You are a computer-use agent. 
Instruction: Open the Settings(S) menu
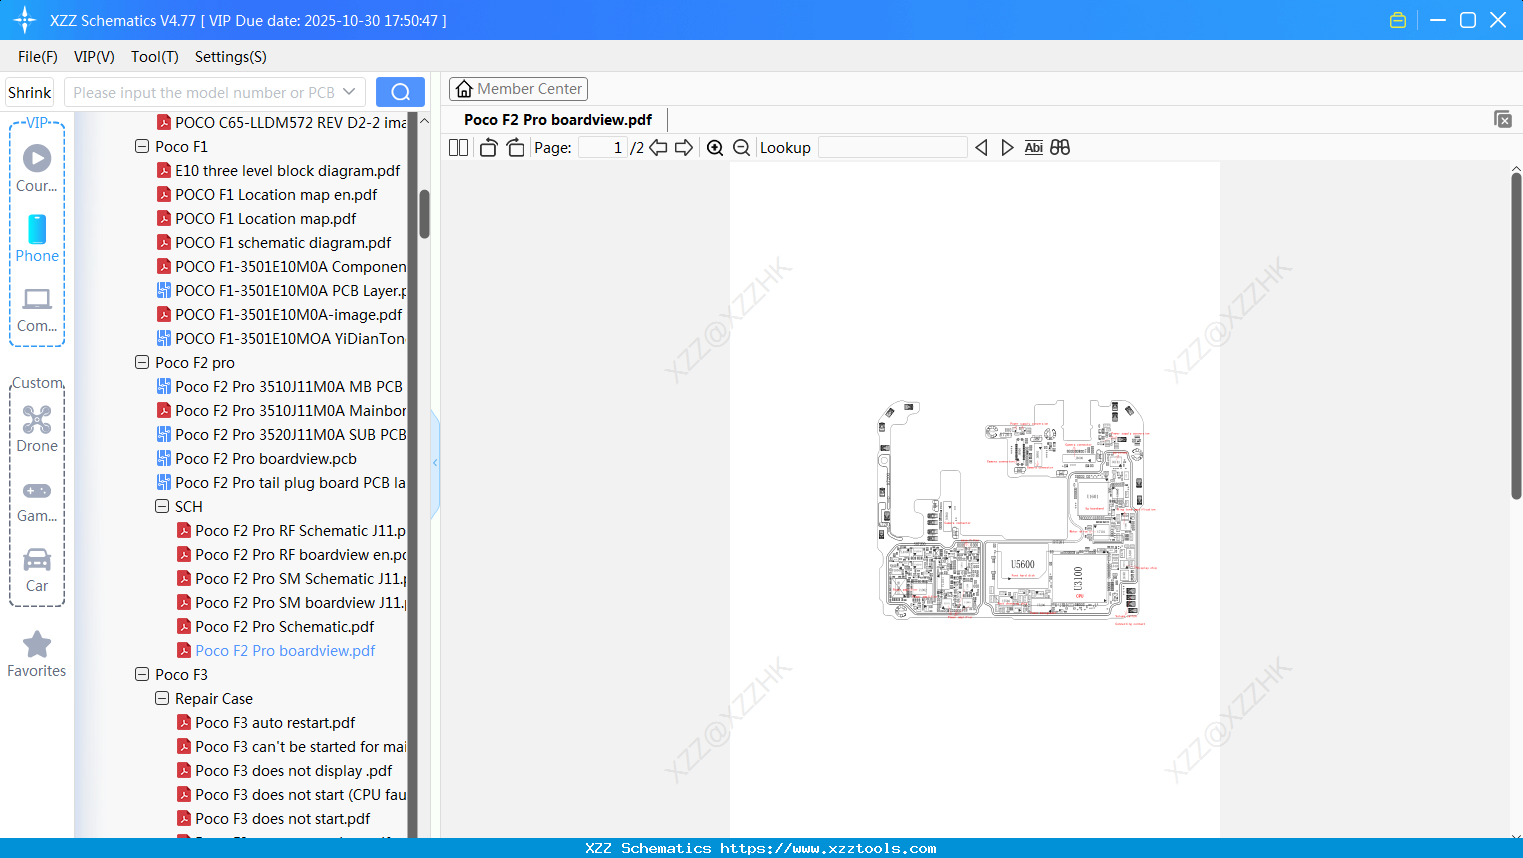231,57
